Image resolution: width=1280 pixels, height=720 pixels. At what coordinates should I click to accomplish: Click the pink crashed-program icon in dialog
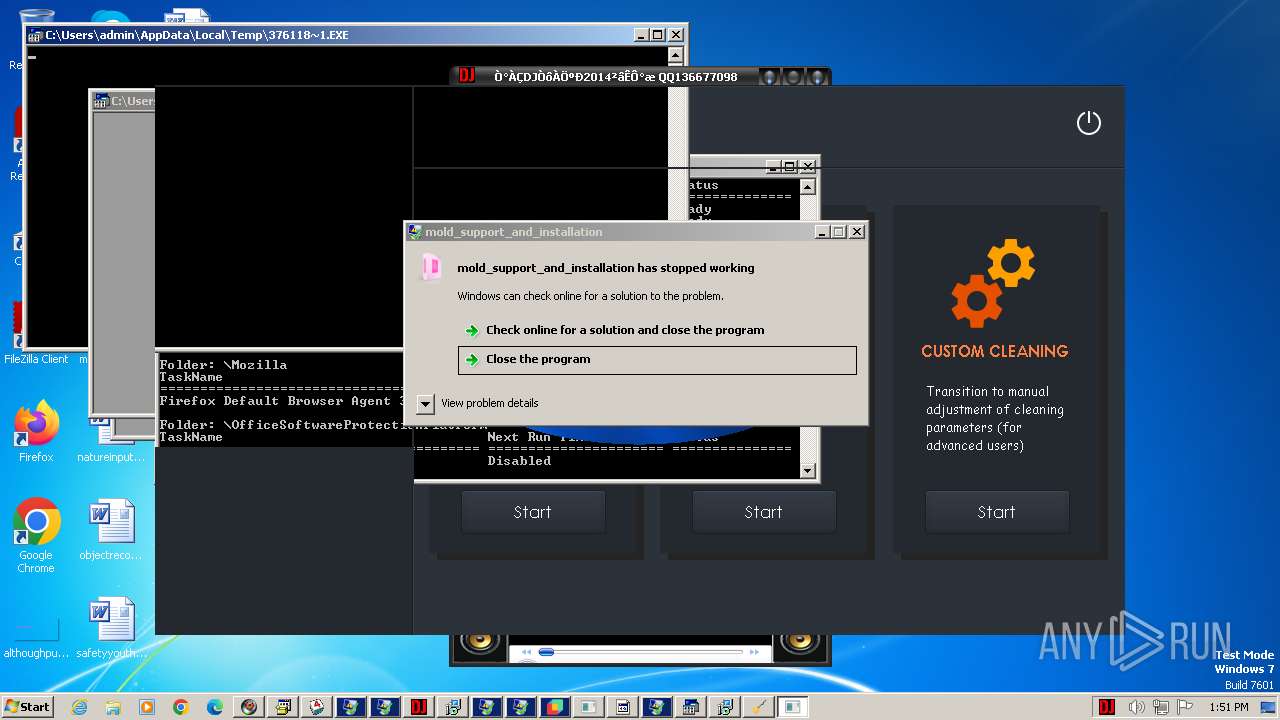tap(431, 267)
